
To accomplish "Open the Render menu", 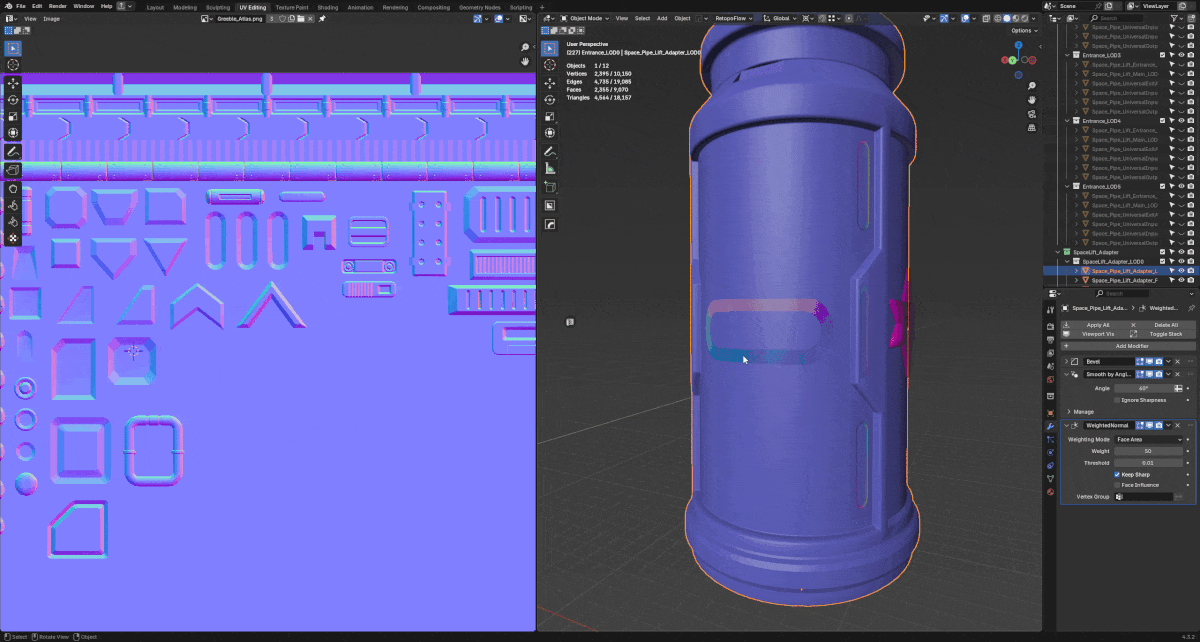I will tap(57, 6).
